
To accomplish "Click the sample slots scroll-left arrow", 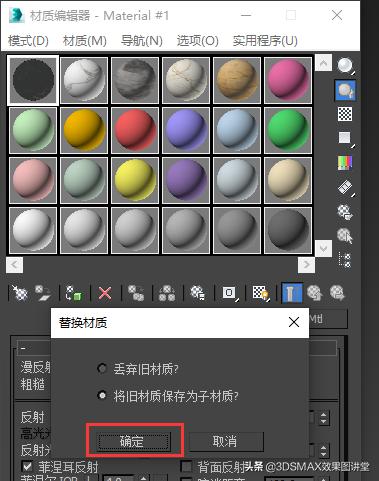I will (14, 265).
